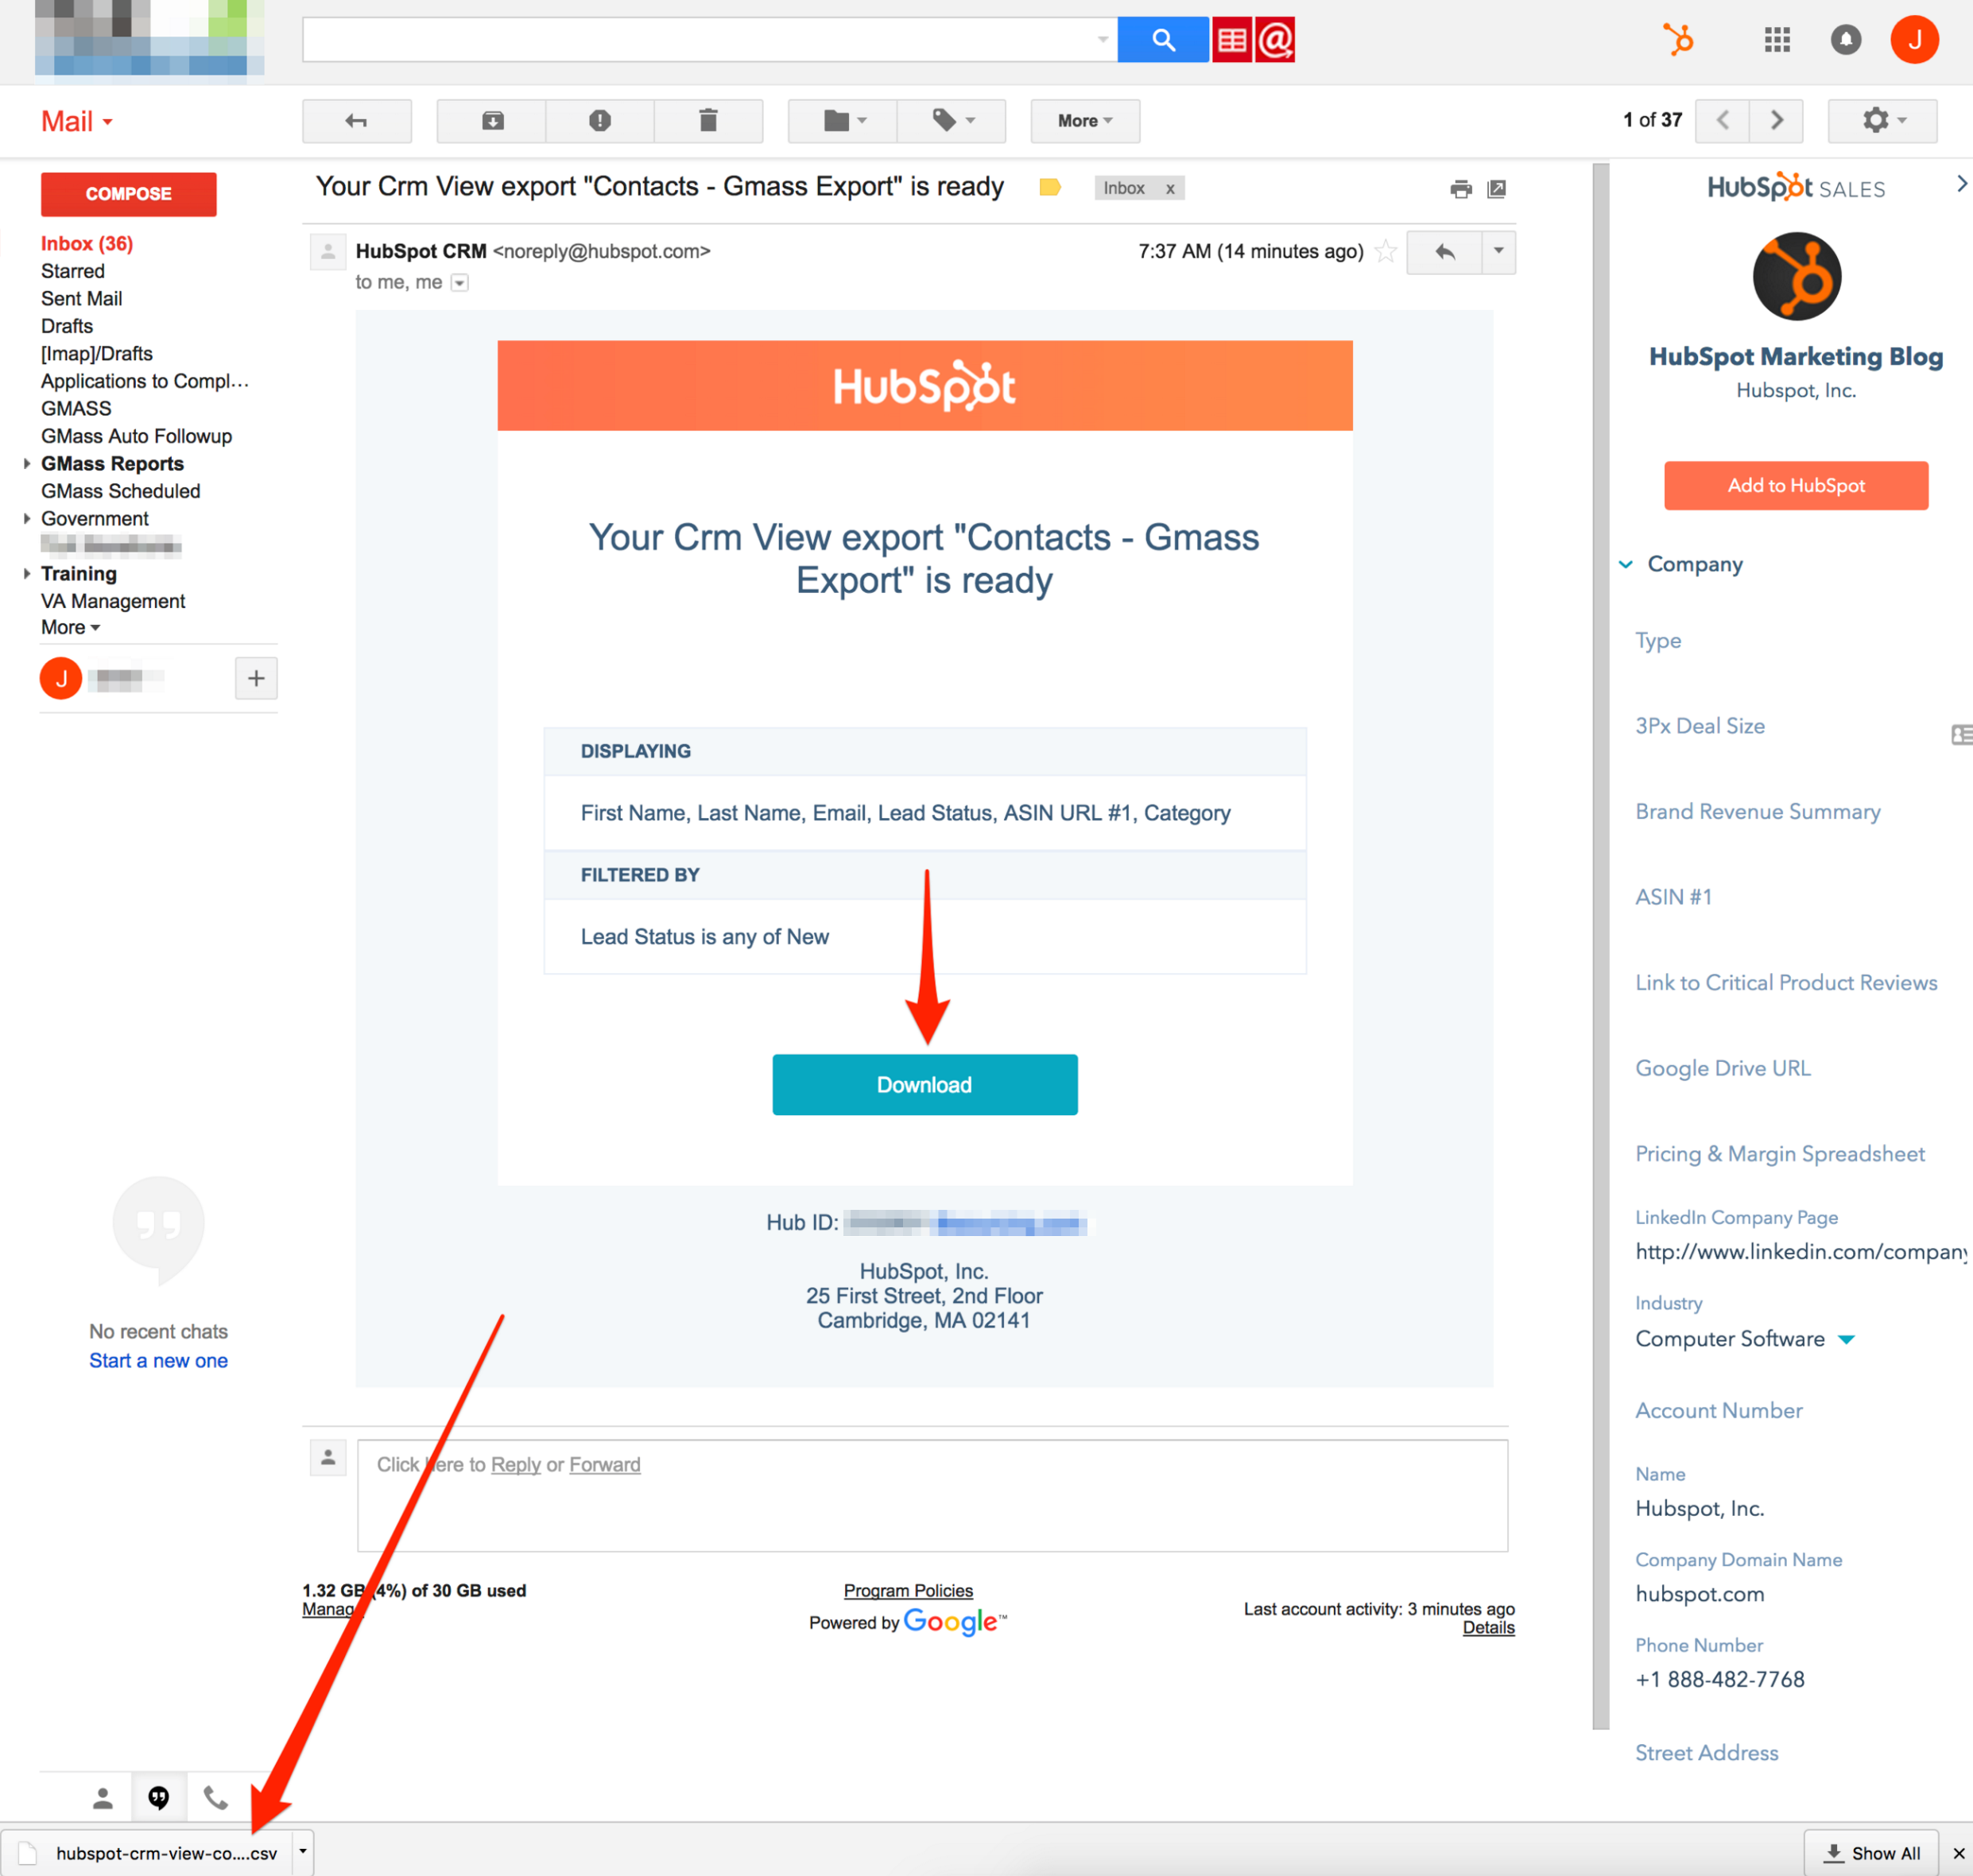Open the Move to folder dropdown
The width and height of the screenshot is (1973, 1876).
(x=843, y=121)
